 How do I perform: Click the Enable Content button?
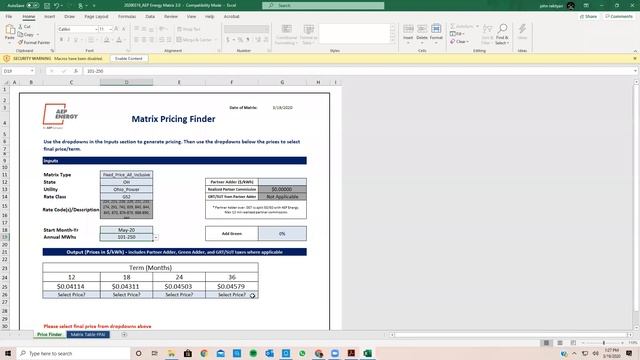tap(129, 59)
